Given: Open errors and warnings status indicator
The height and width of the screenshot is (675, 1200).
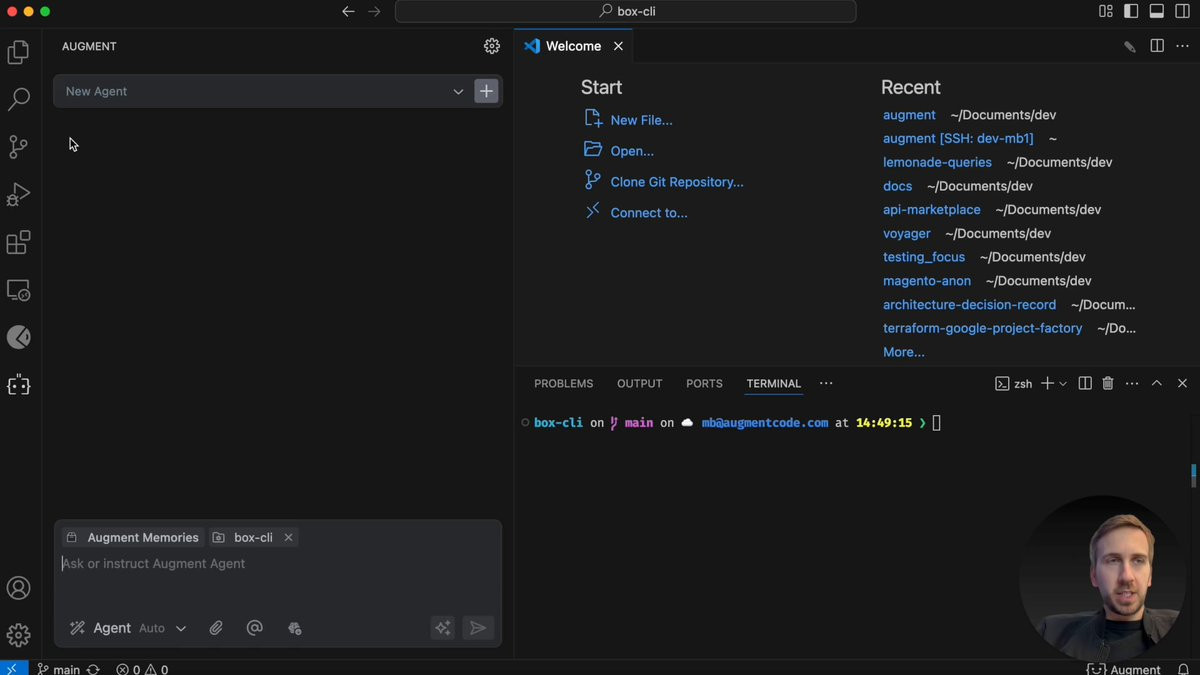Looking at the screenshot, I should 142,669.
